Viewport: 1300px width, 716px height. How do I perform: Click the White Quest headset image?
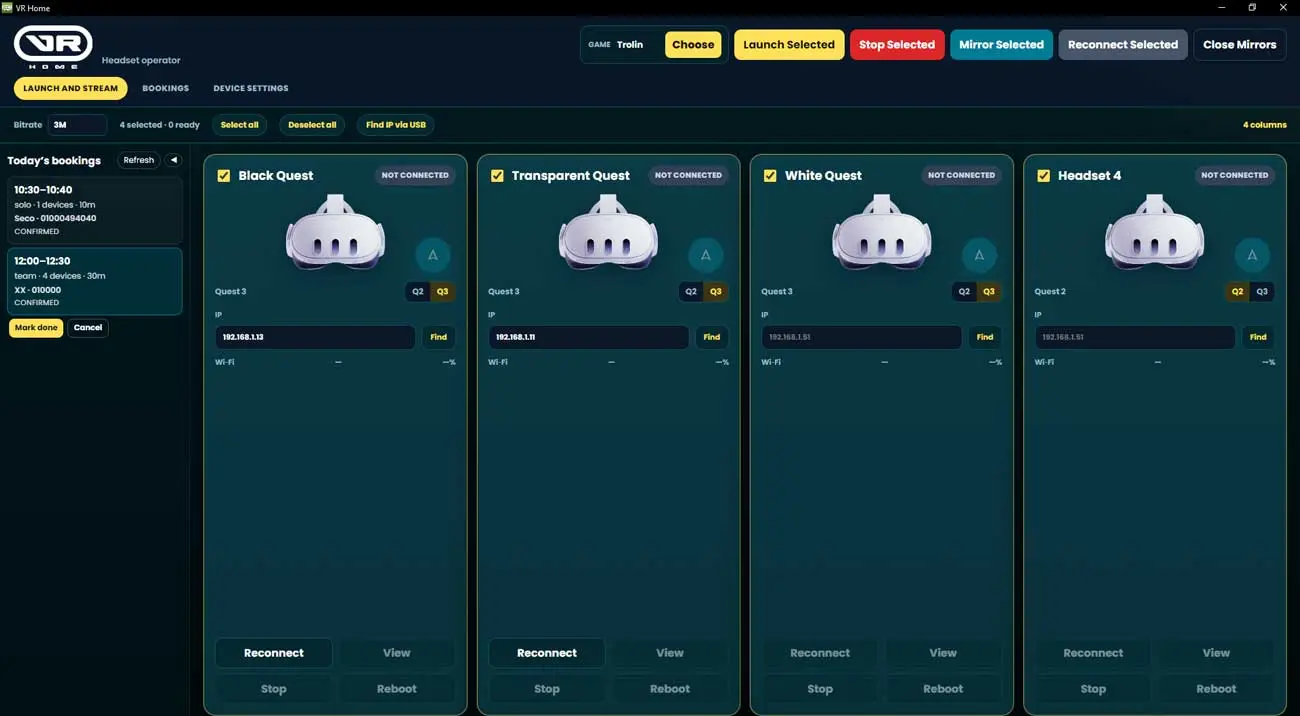[x=881, y=231]
